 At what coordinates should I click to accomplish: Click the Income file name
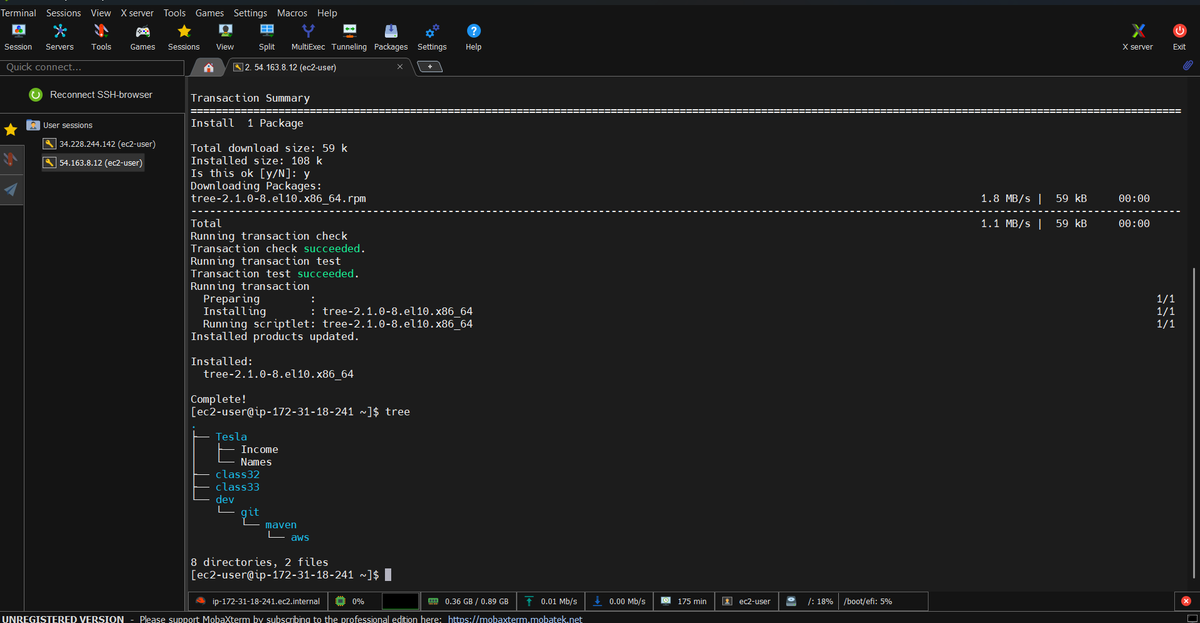(259, 449)
